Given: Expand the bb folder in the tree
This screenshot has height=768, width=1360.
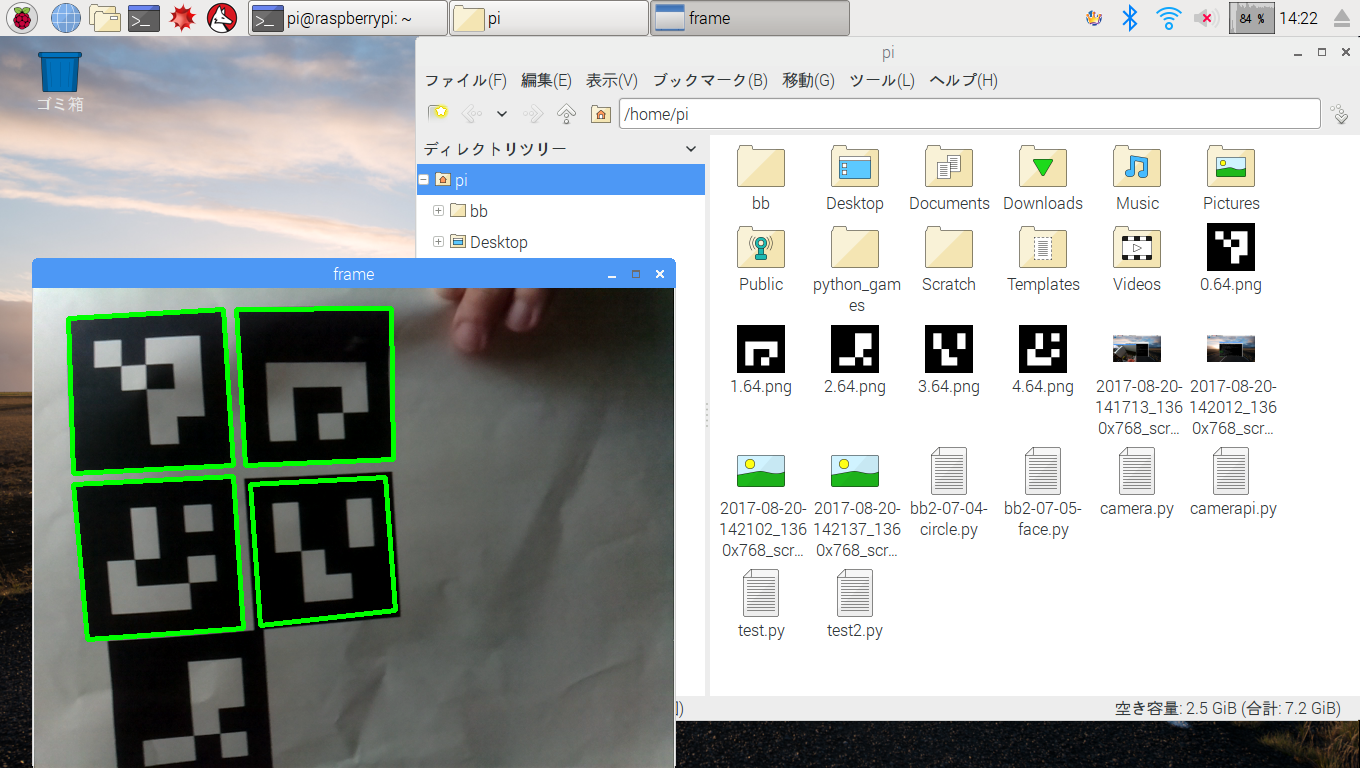Looking at the screenshot, I should tap(438, 211).
